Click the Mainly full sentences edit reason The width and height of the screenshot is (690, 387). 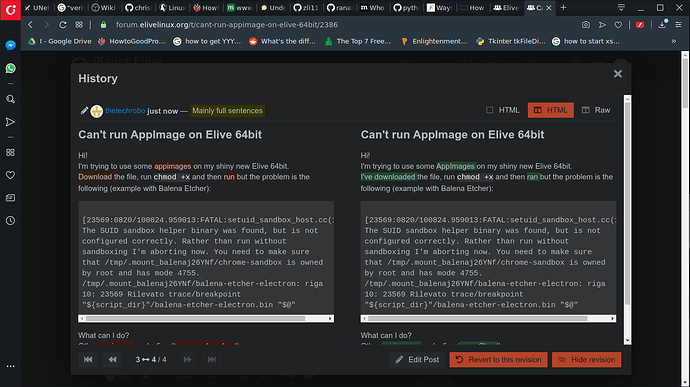(x=227, y=111)
